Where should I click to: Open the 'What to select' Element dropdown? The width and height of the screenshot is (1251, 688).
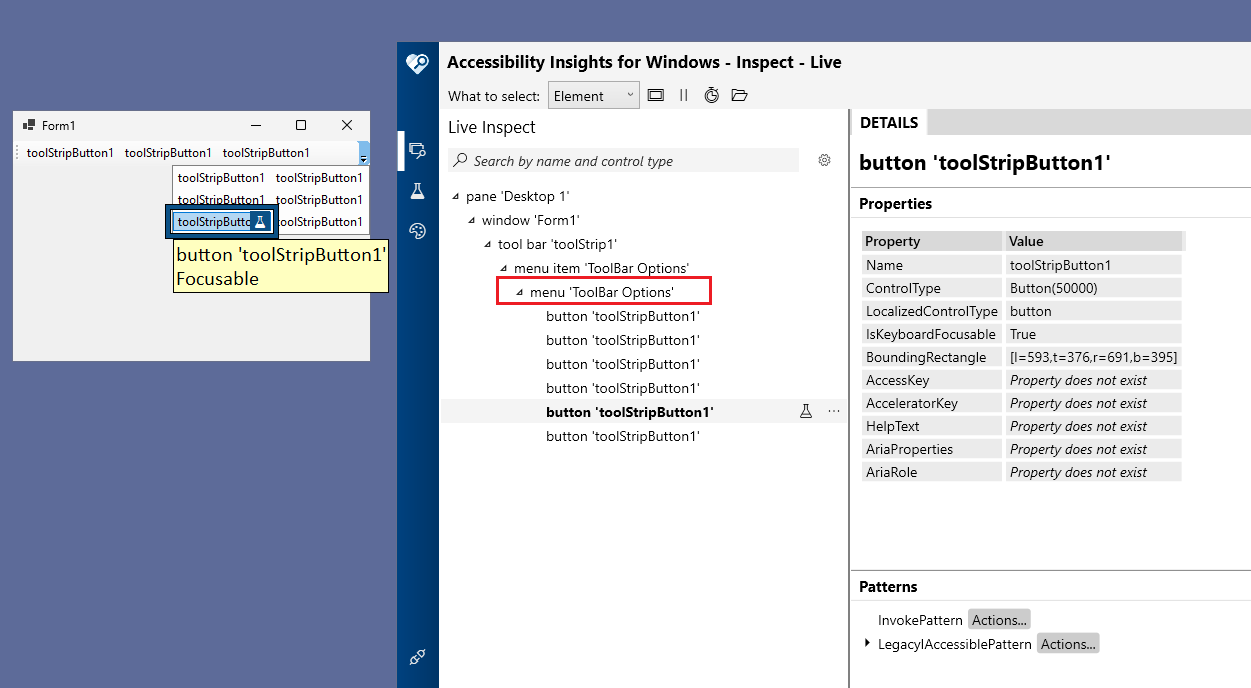(594, 95)
